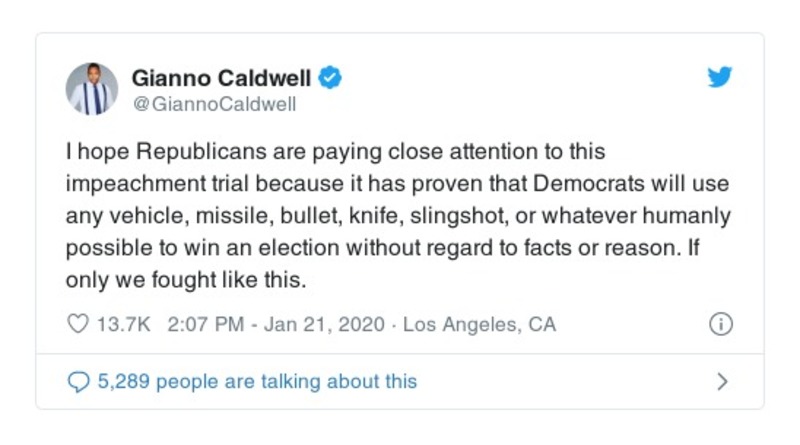This screenshot has height=445, width=800.
Task: Click the Twitter bird logo
Action: click(720, 77)
